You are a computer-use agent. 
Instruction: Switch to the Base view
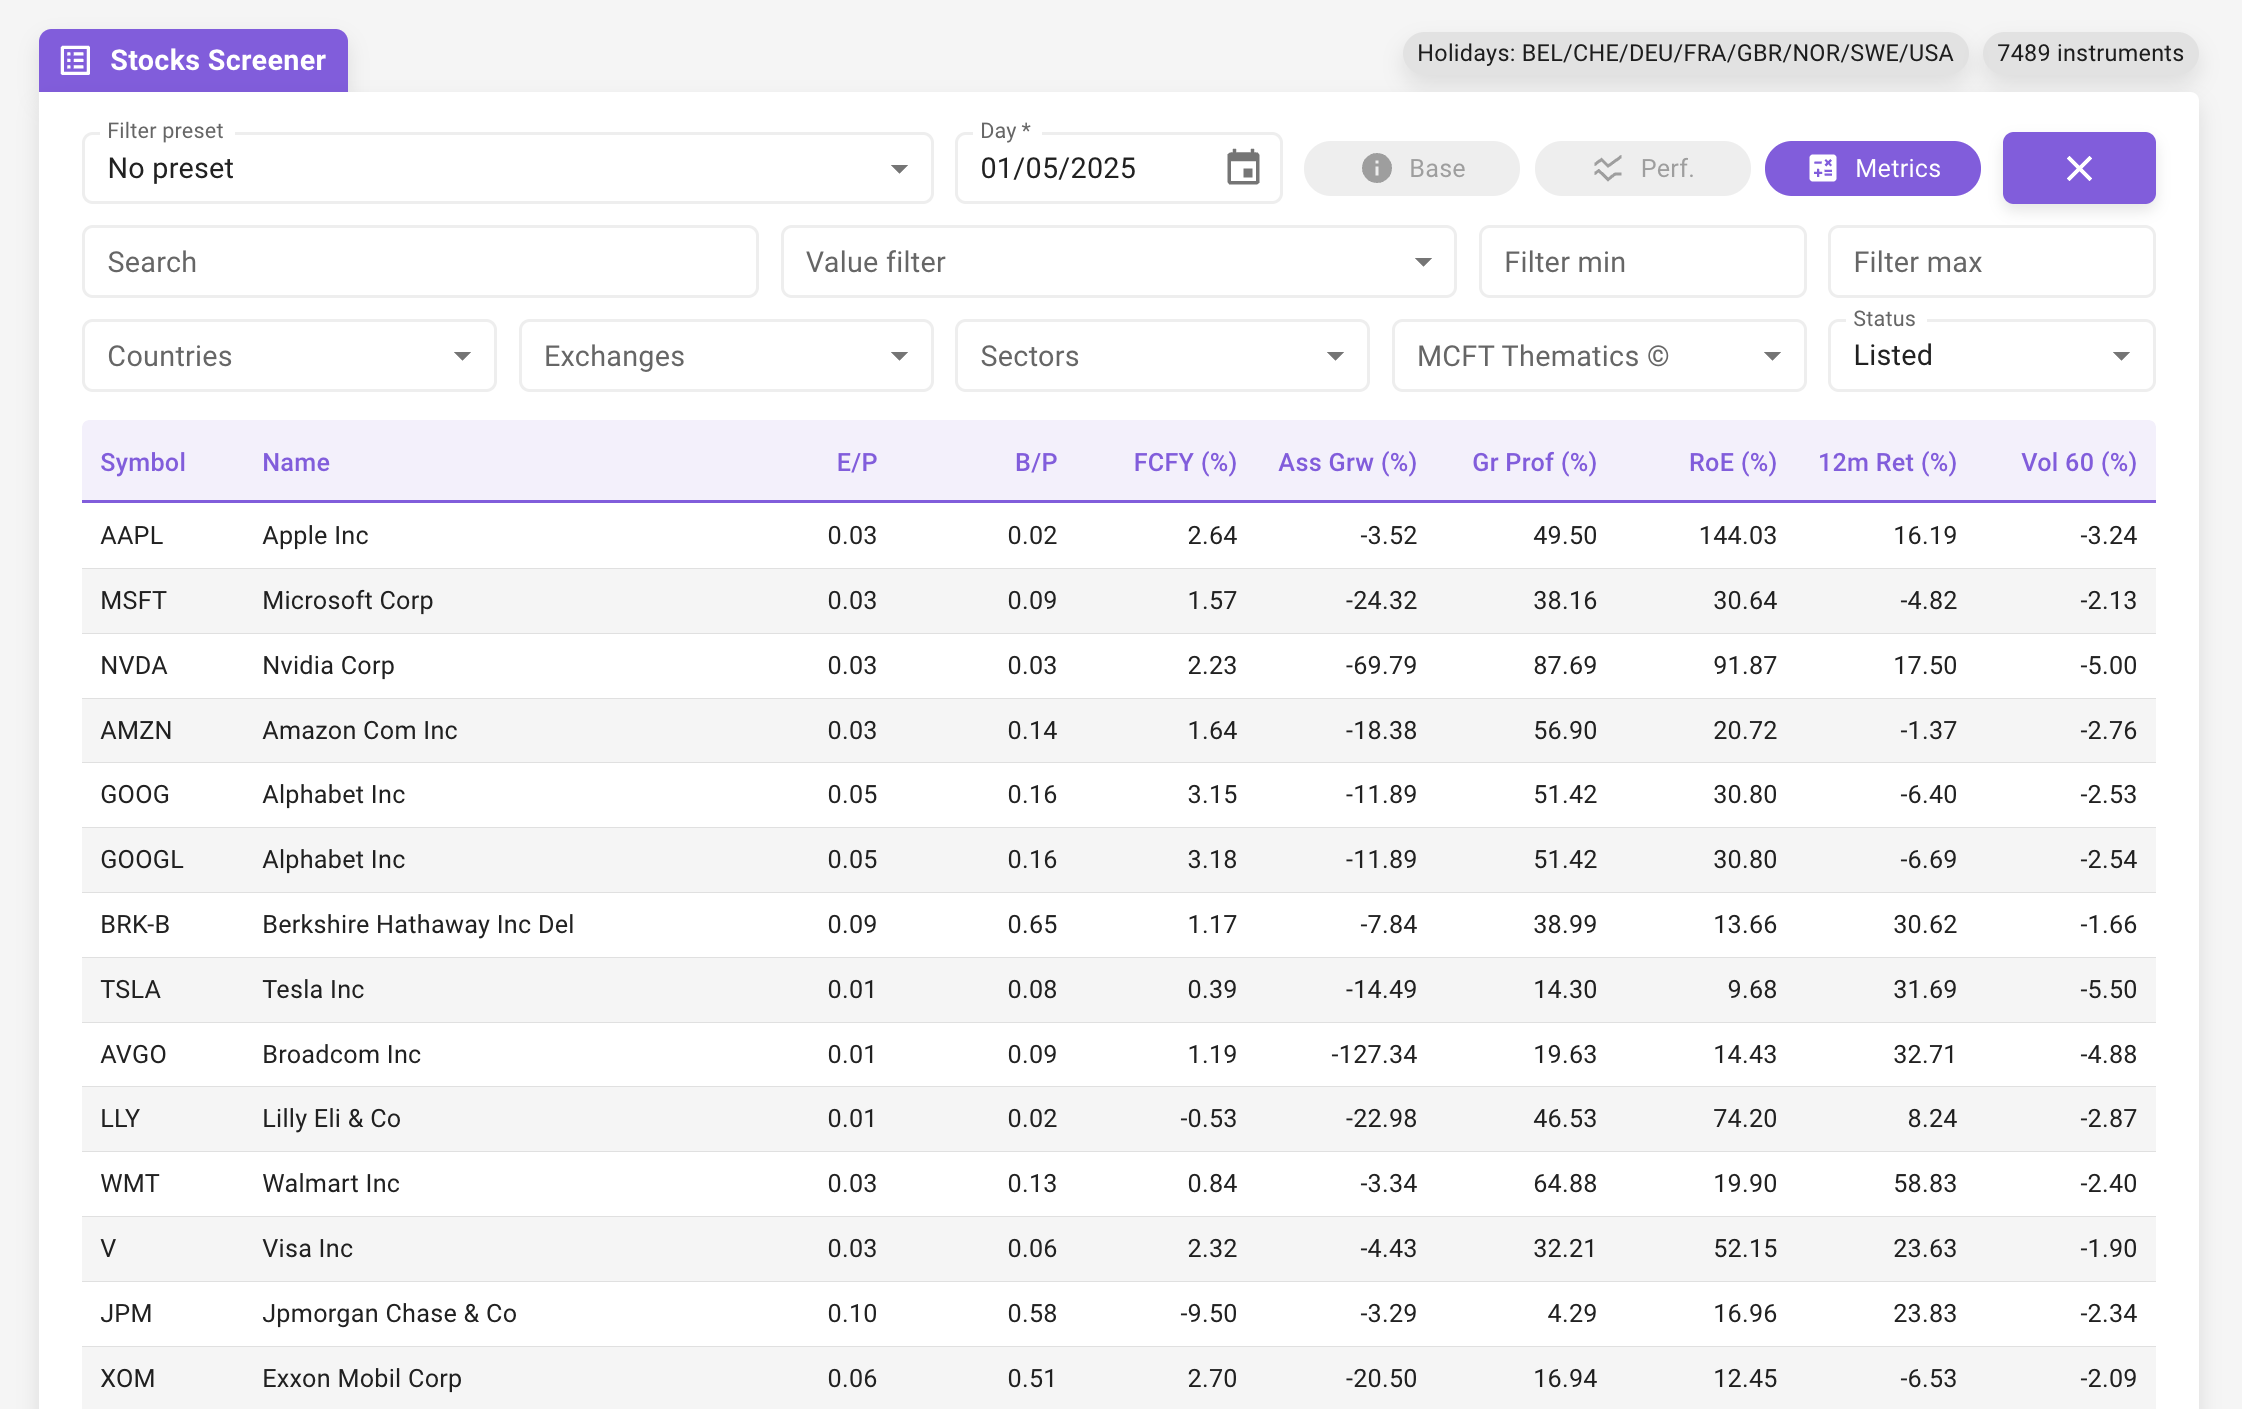coord(1411,168)
